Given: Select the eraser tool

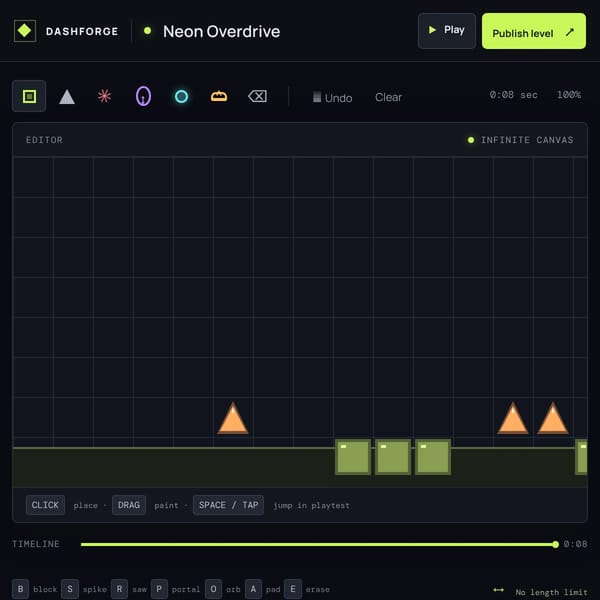Looking at the screenshot, I should tap(258, 96).
